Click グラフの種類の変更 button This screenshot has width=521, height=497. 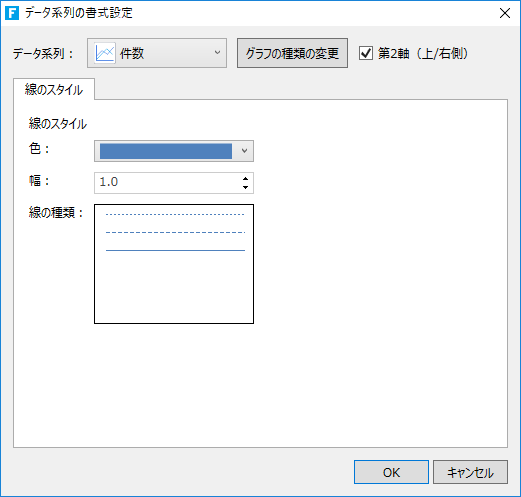point(292,53)
